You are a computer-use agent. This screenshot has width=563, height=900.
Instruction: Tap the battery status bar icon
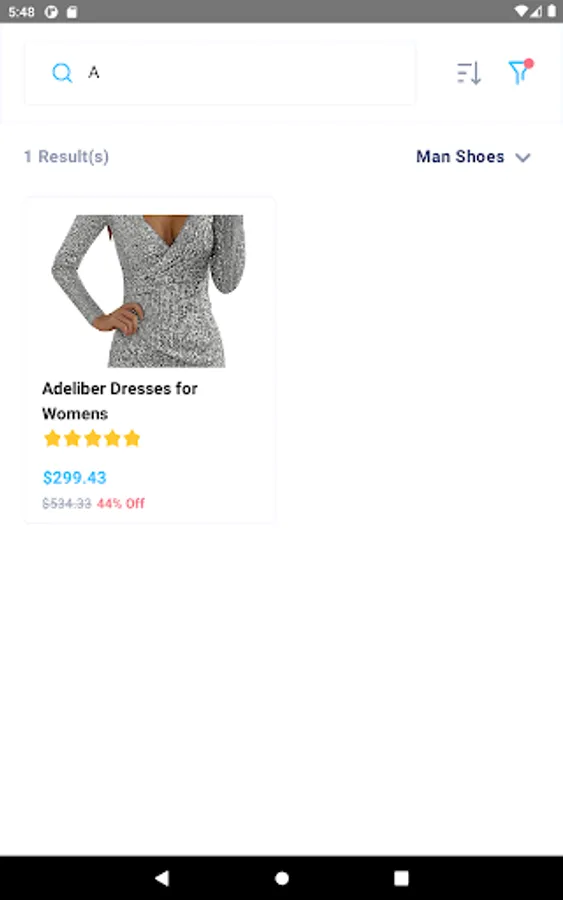pos(552,11)
